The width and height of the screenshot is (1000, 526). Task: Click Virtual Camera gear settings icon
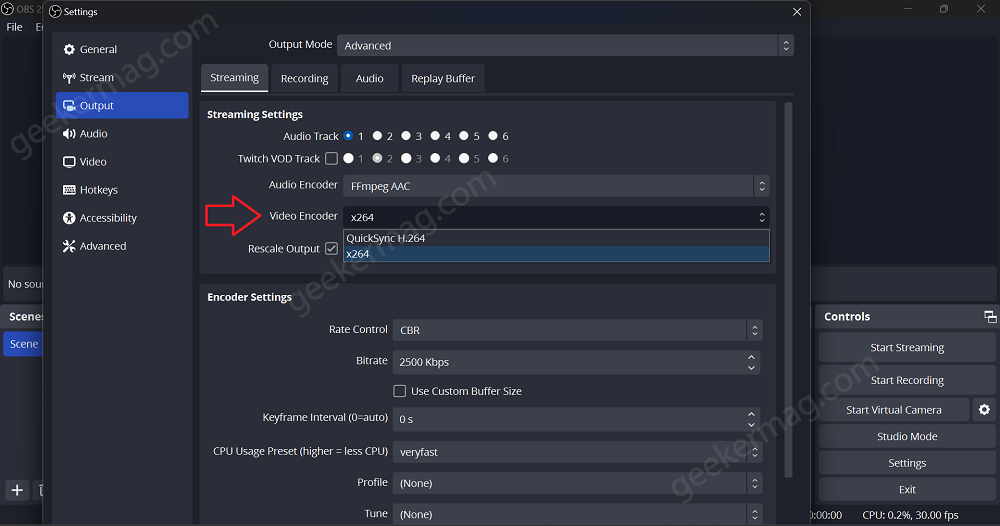[x=984, y=409]
